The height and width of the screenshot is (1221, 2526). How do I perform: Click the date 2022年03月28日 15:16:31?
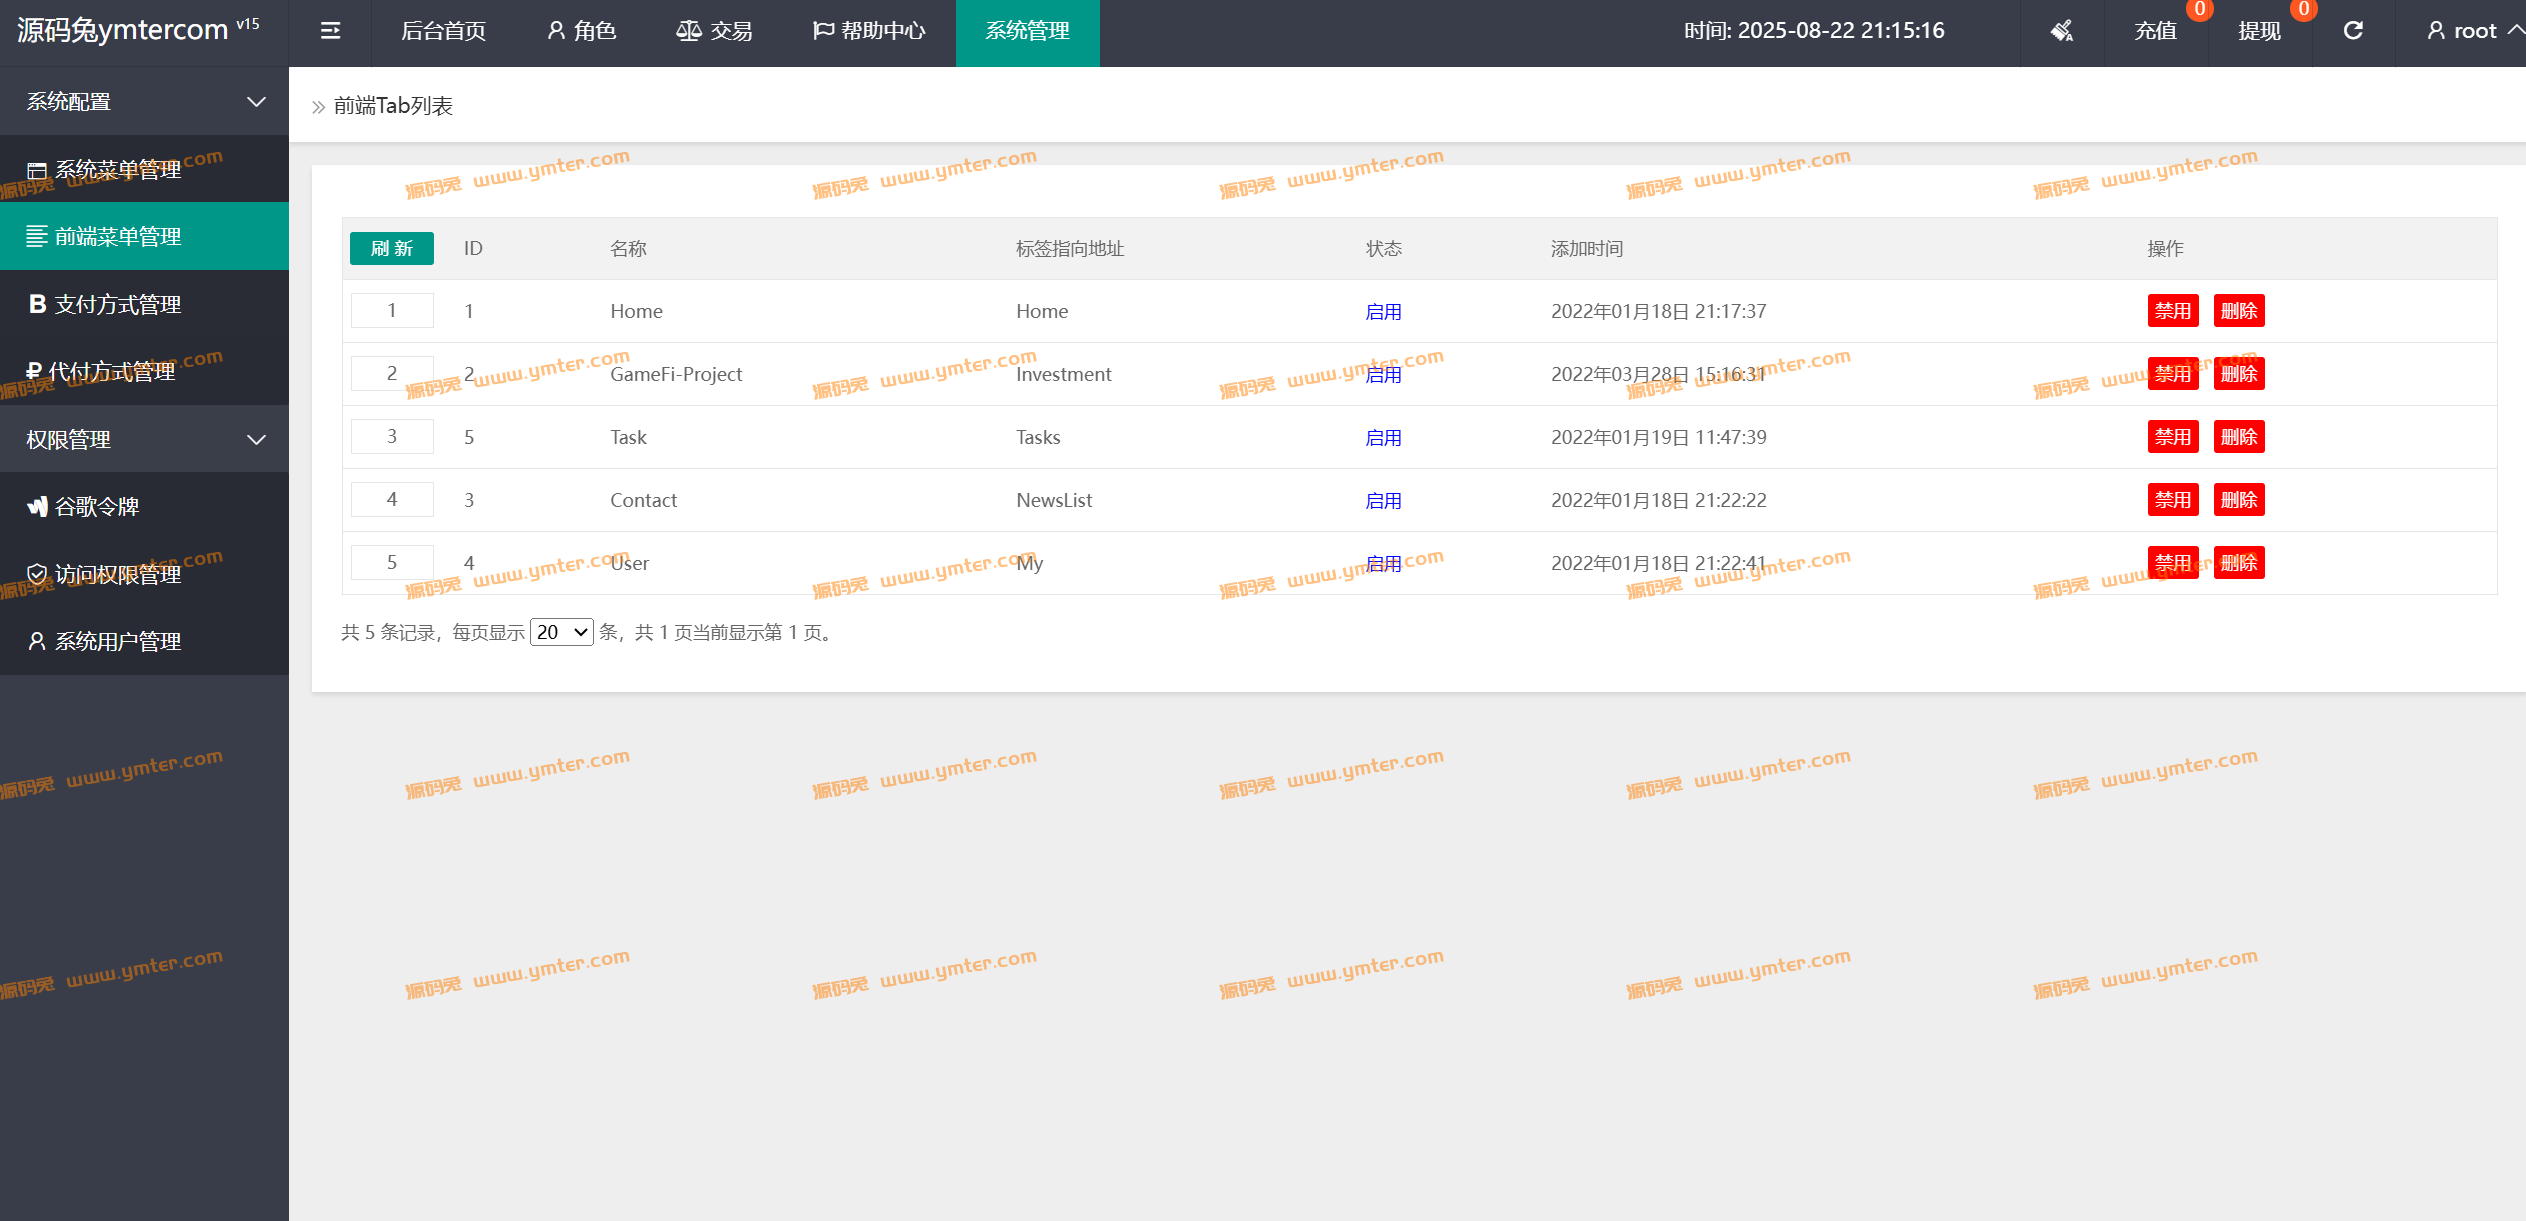(1658, 374)
